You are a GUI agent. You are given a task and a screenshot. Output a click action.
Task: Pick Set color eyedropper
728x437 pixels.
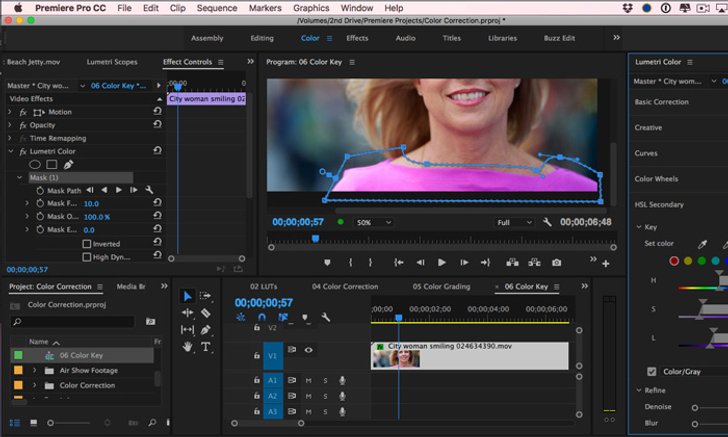point(702,244)
